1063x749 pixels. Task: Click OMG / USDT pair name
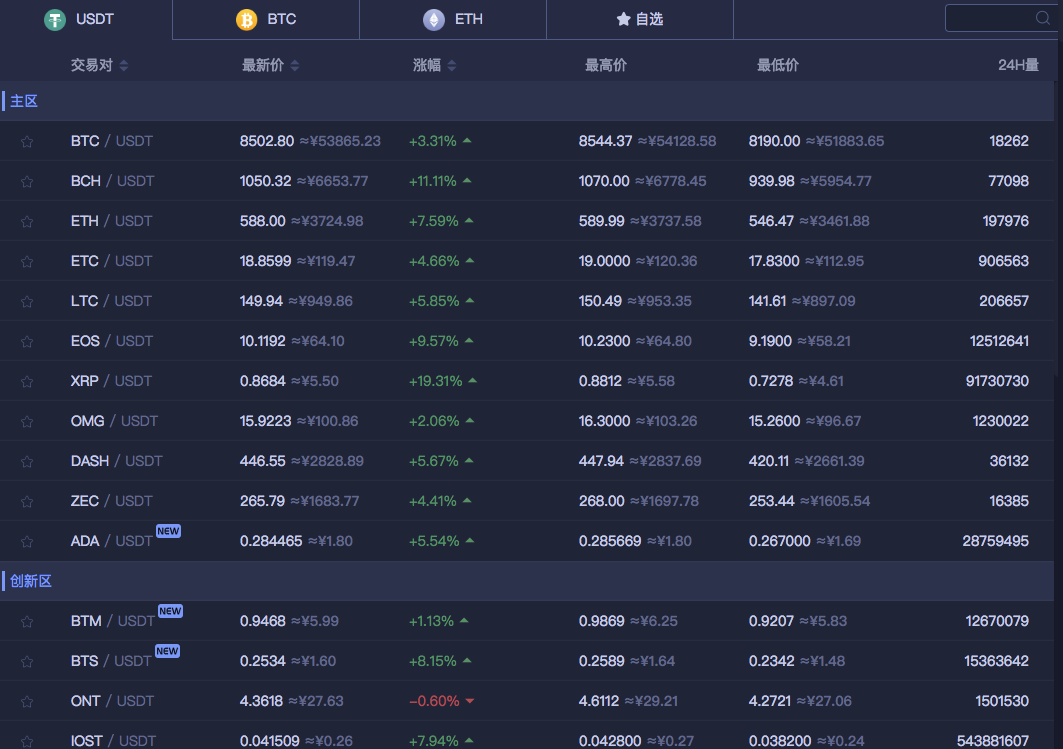(114, 421)
